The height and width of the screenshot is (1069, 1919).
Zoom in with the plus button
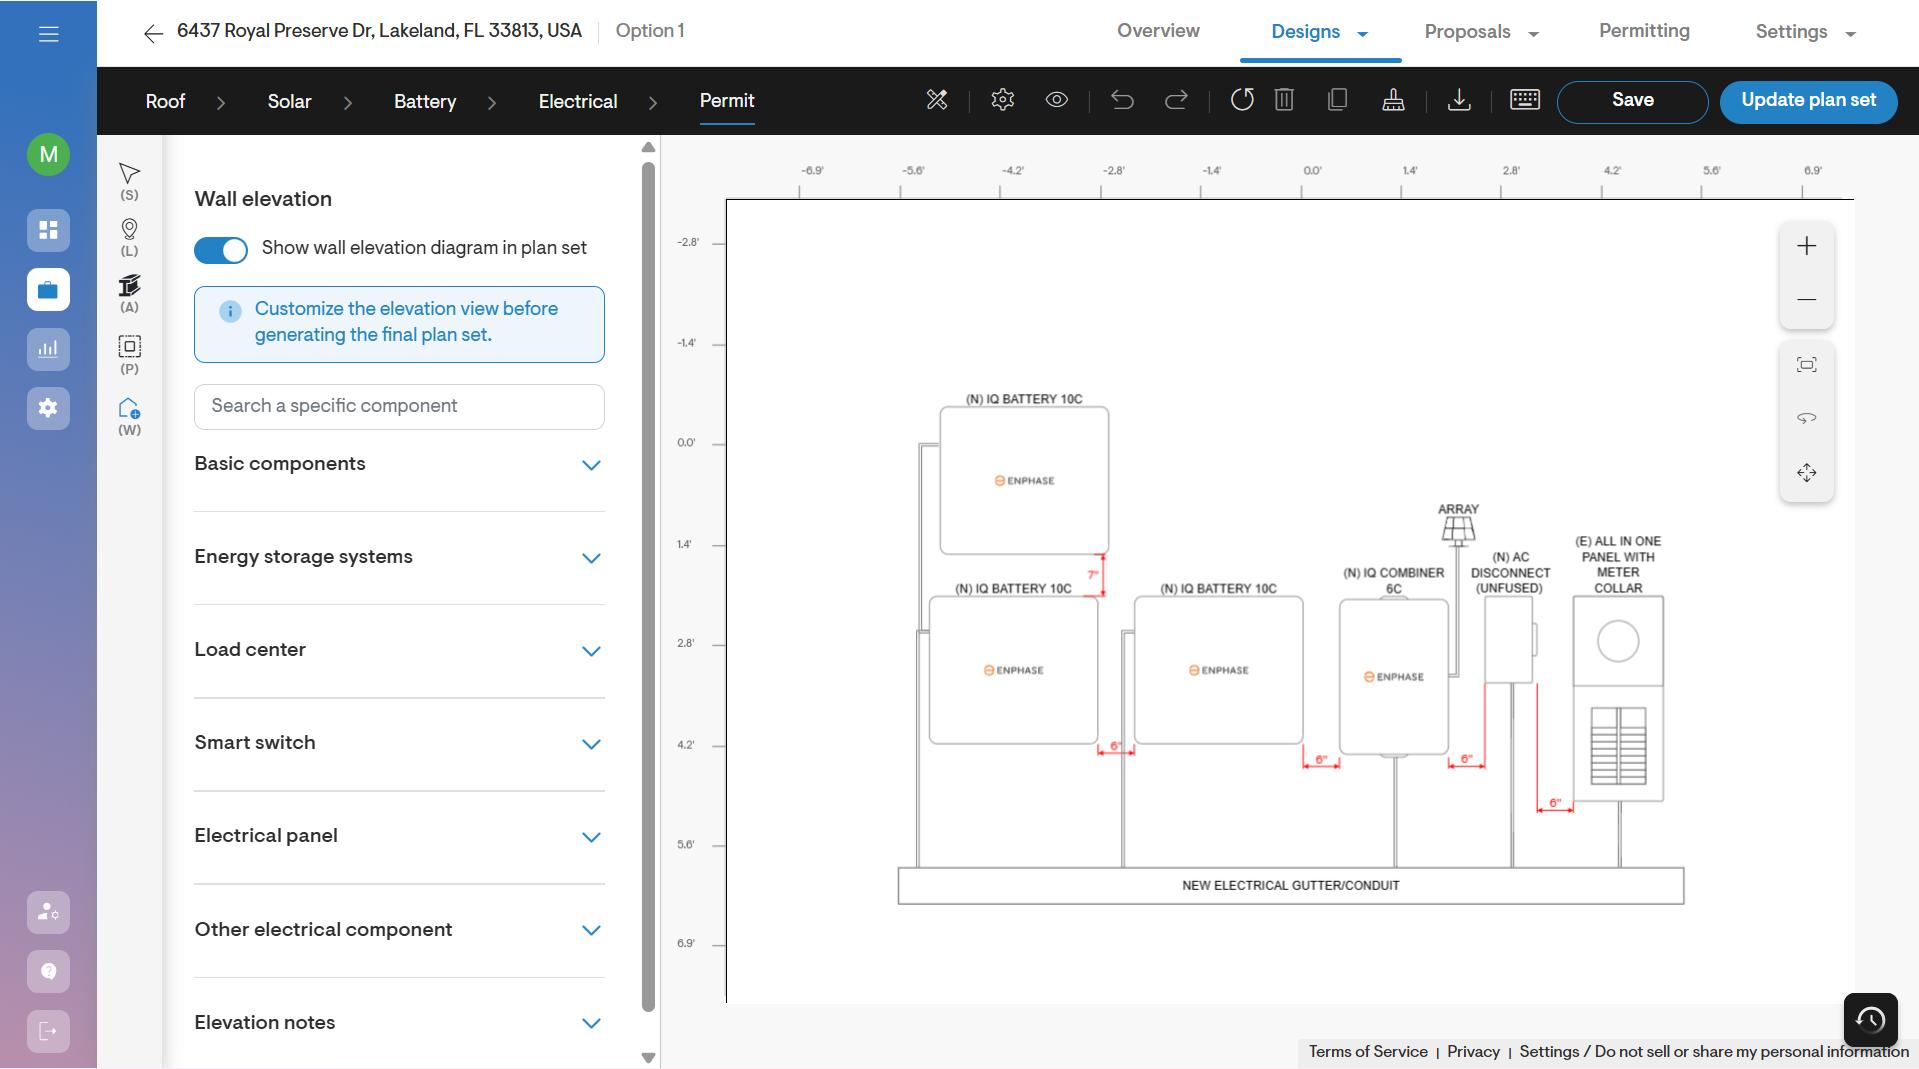tap(1806, 246)
